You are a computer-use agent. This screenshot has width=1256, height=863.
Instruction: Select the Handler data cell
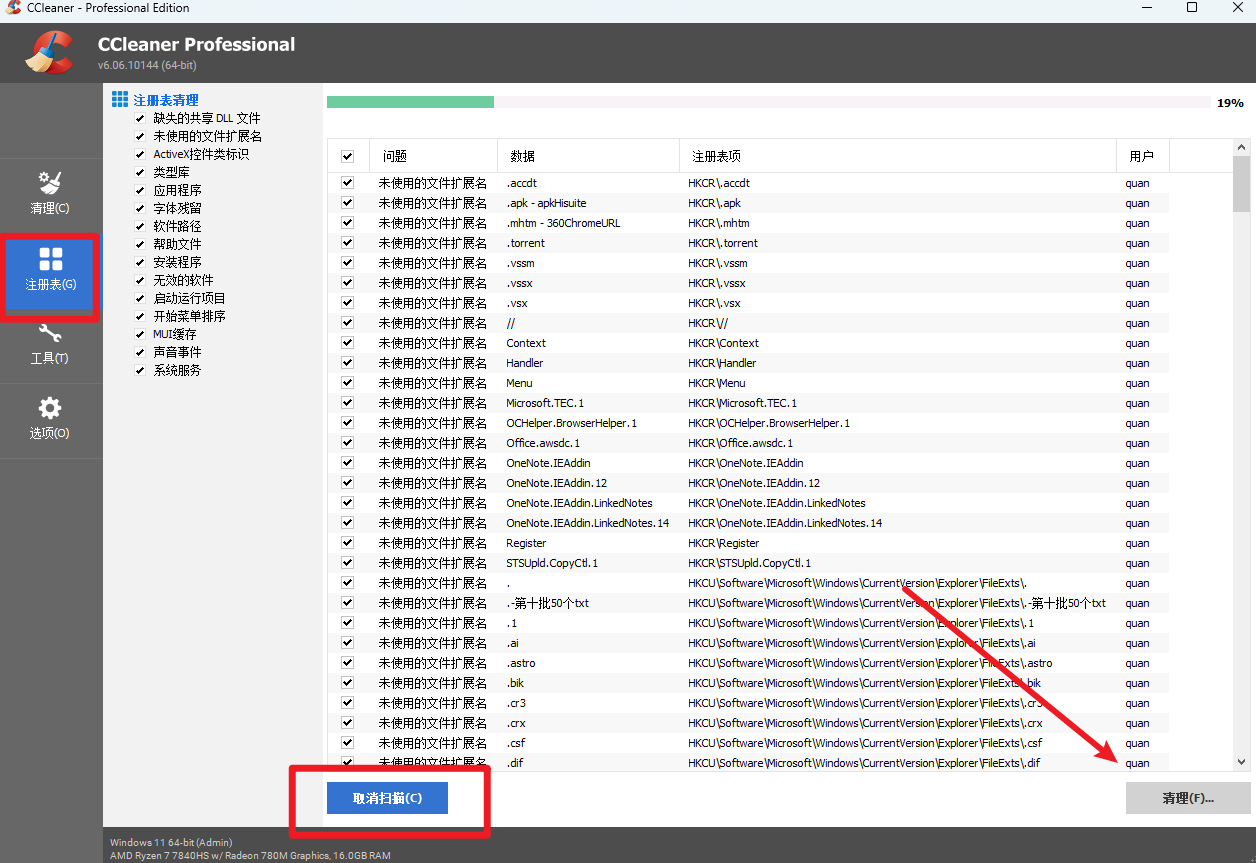click(524, 363)
